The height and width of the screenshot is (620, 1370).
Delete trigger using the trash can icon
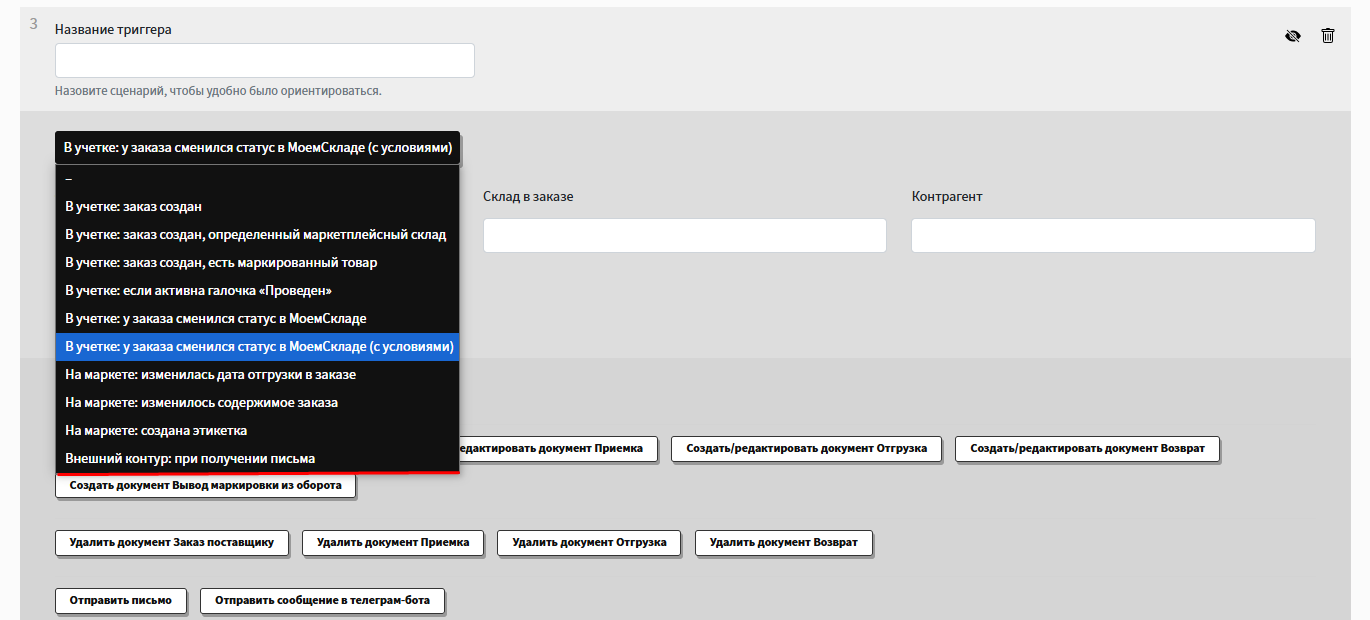[x=1328, y=36]
